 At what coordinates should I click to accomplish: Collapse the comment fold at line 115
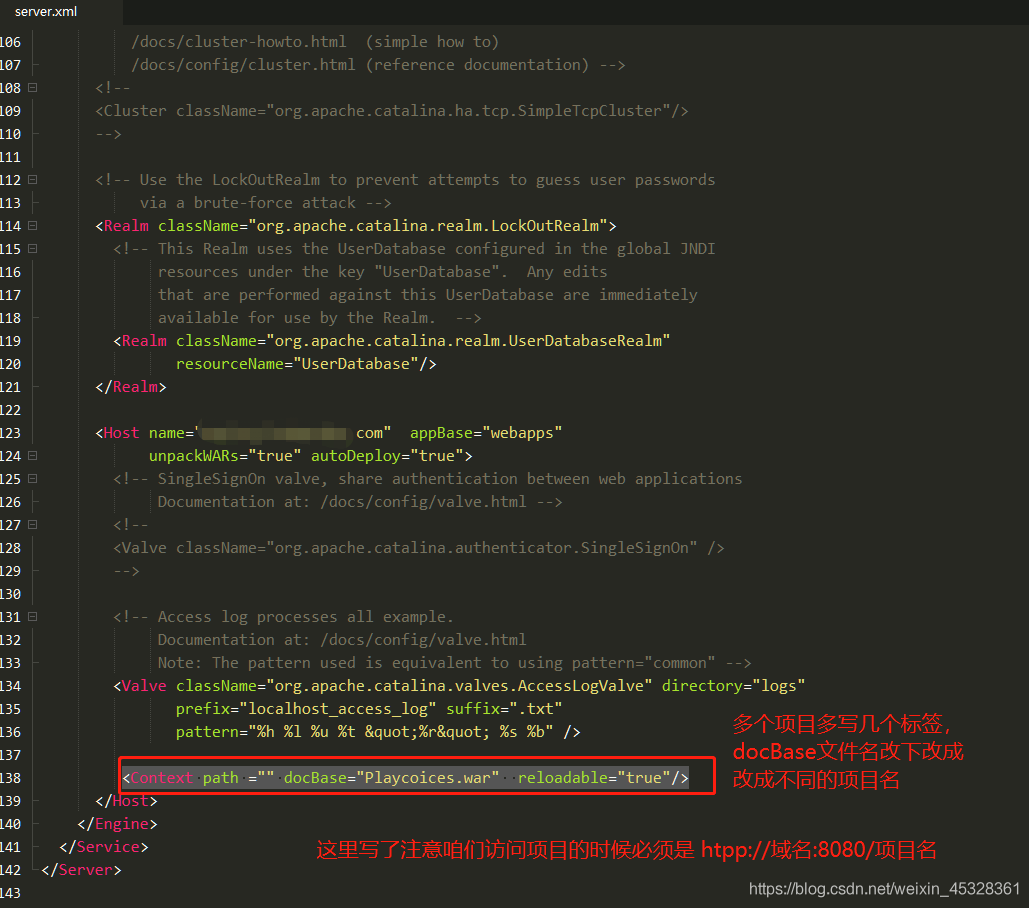(32, 249)
